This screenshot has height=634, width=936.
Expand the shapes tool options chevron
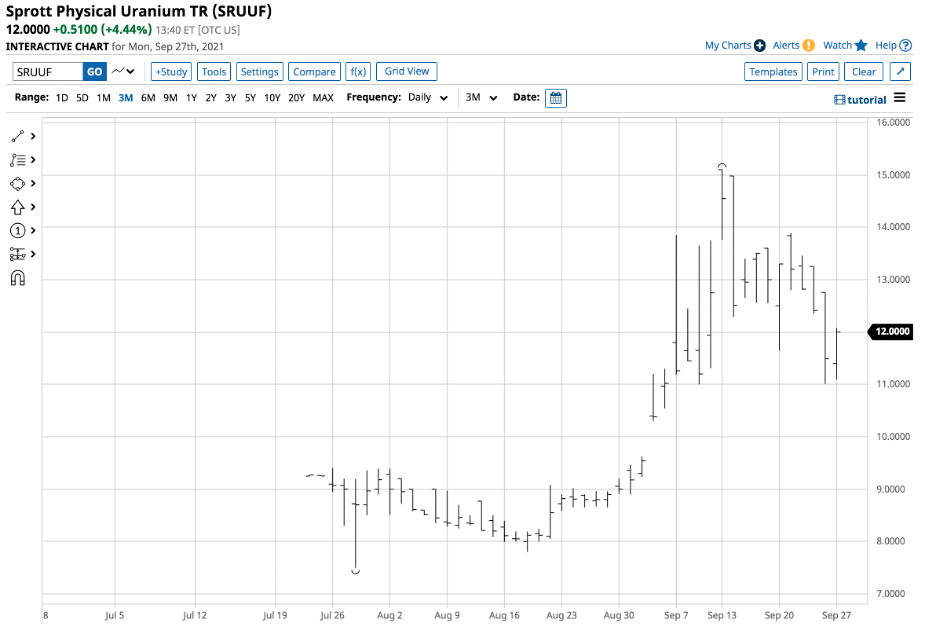(33, 184)
